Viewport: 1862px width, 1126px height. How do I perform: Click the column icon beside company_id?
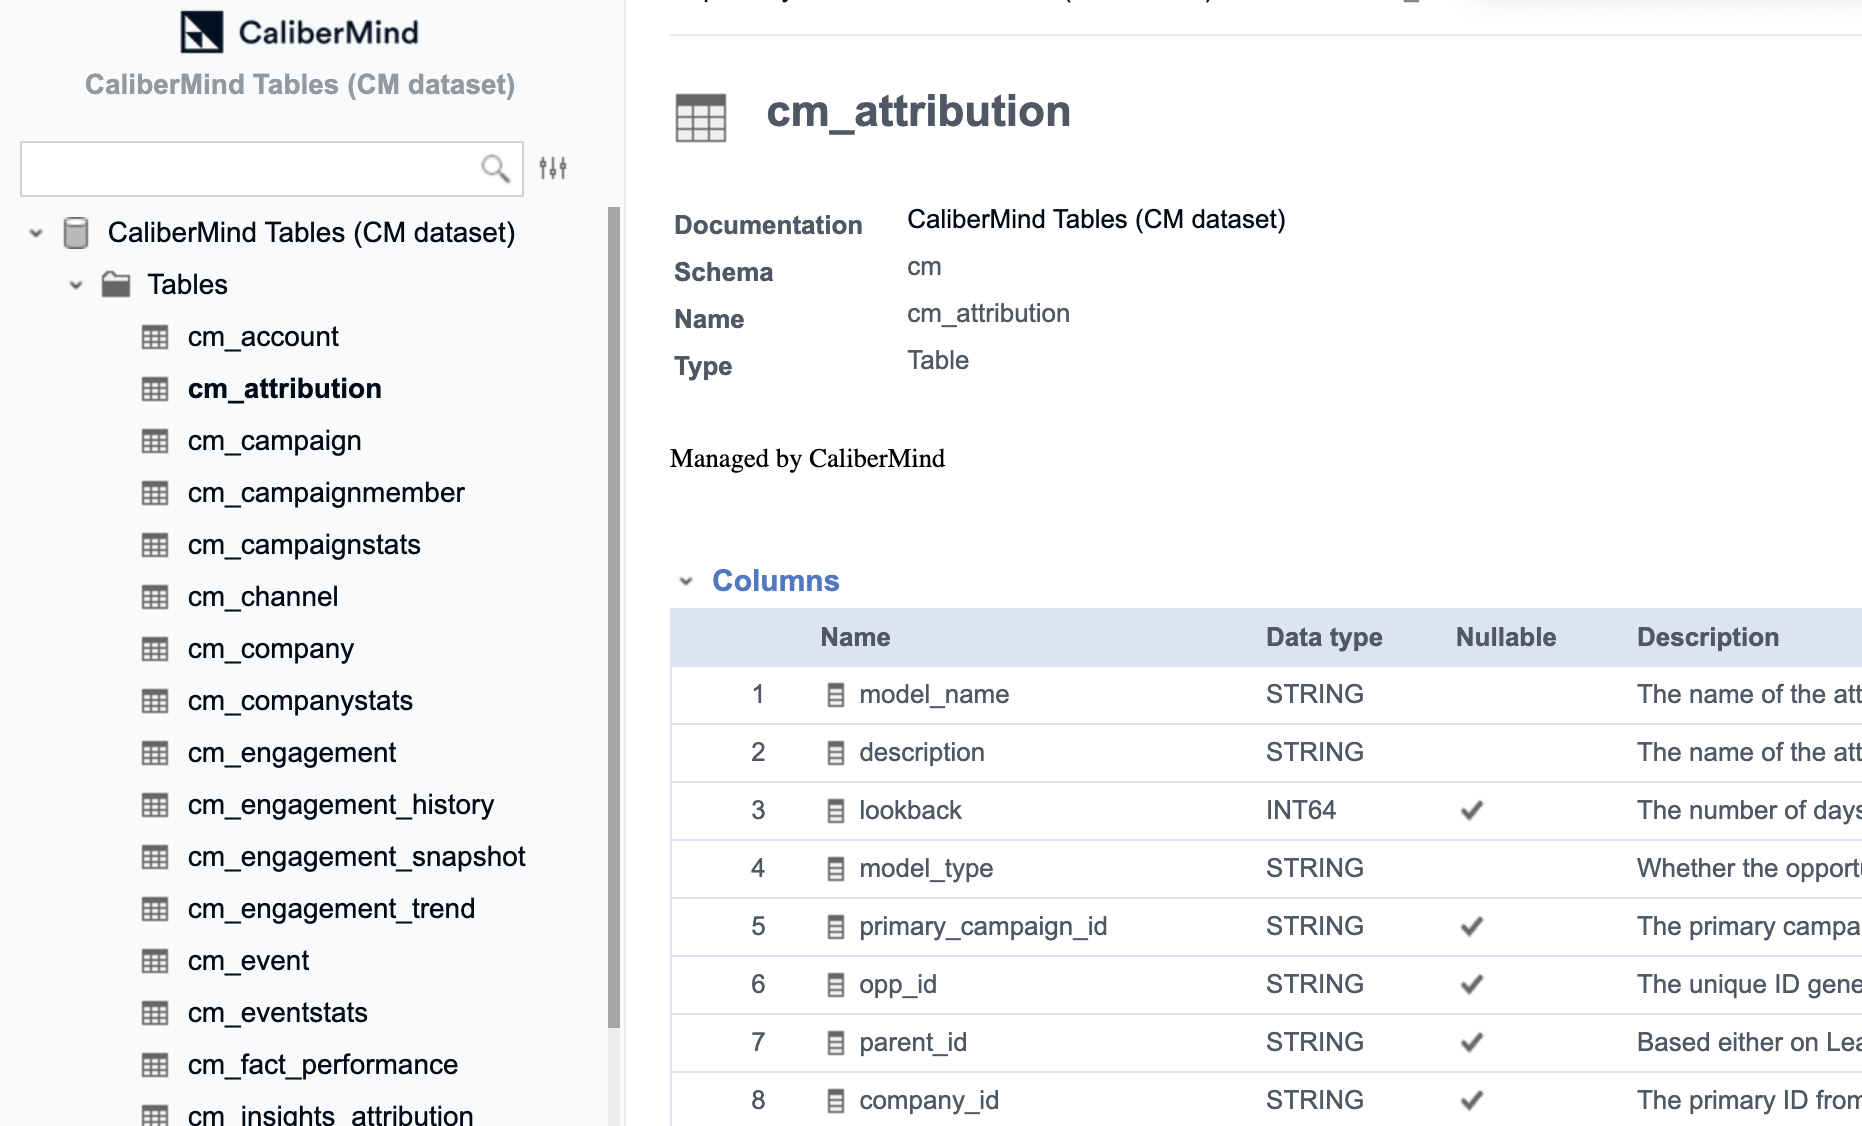tap(836, 1101)
